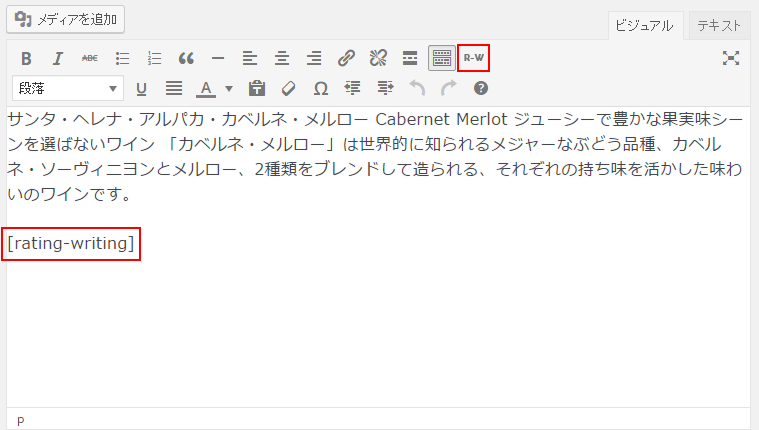Switch to the ビジュアル (Visual) tab
This screenshot has width=759, height=430.
tap(644, 26)
